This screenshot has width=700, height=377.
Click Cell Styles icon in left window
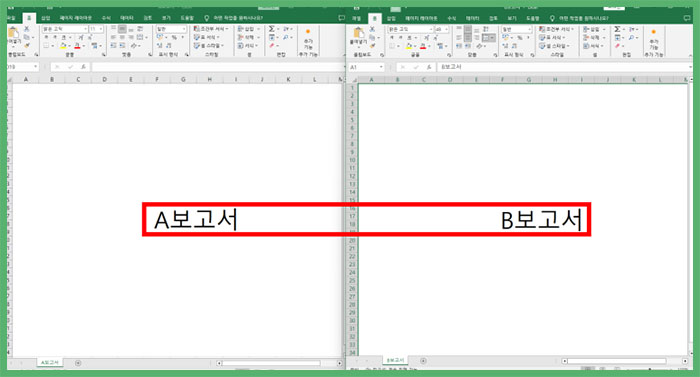point(196,46)
